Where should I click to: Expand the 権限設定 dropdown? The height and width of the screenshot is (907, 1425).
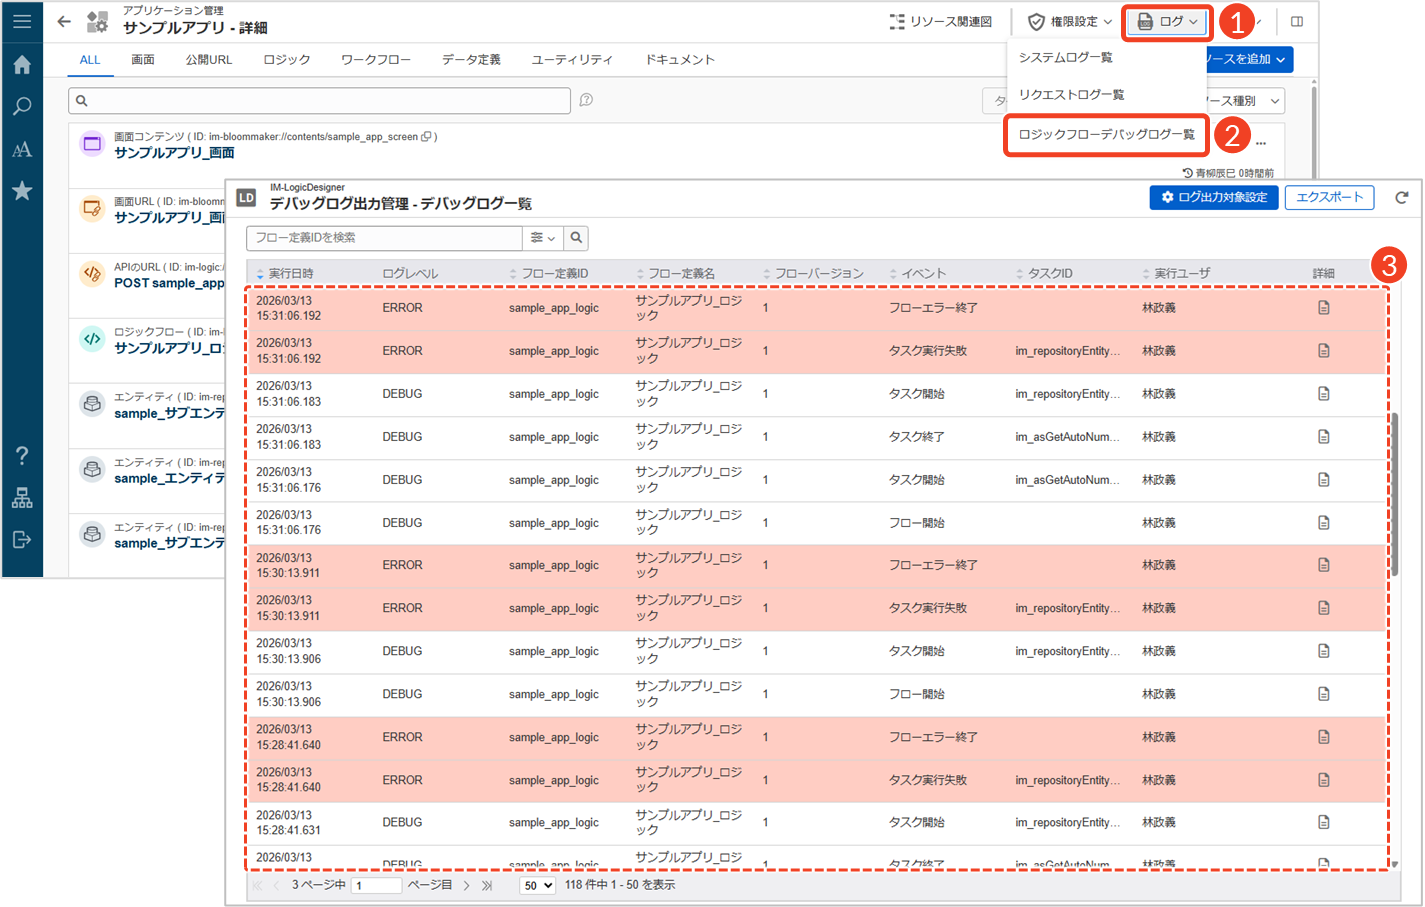click(x=1070, y=21)
